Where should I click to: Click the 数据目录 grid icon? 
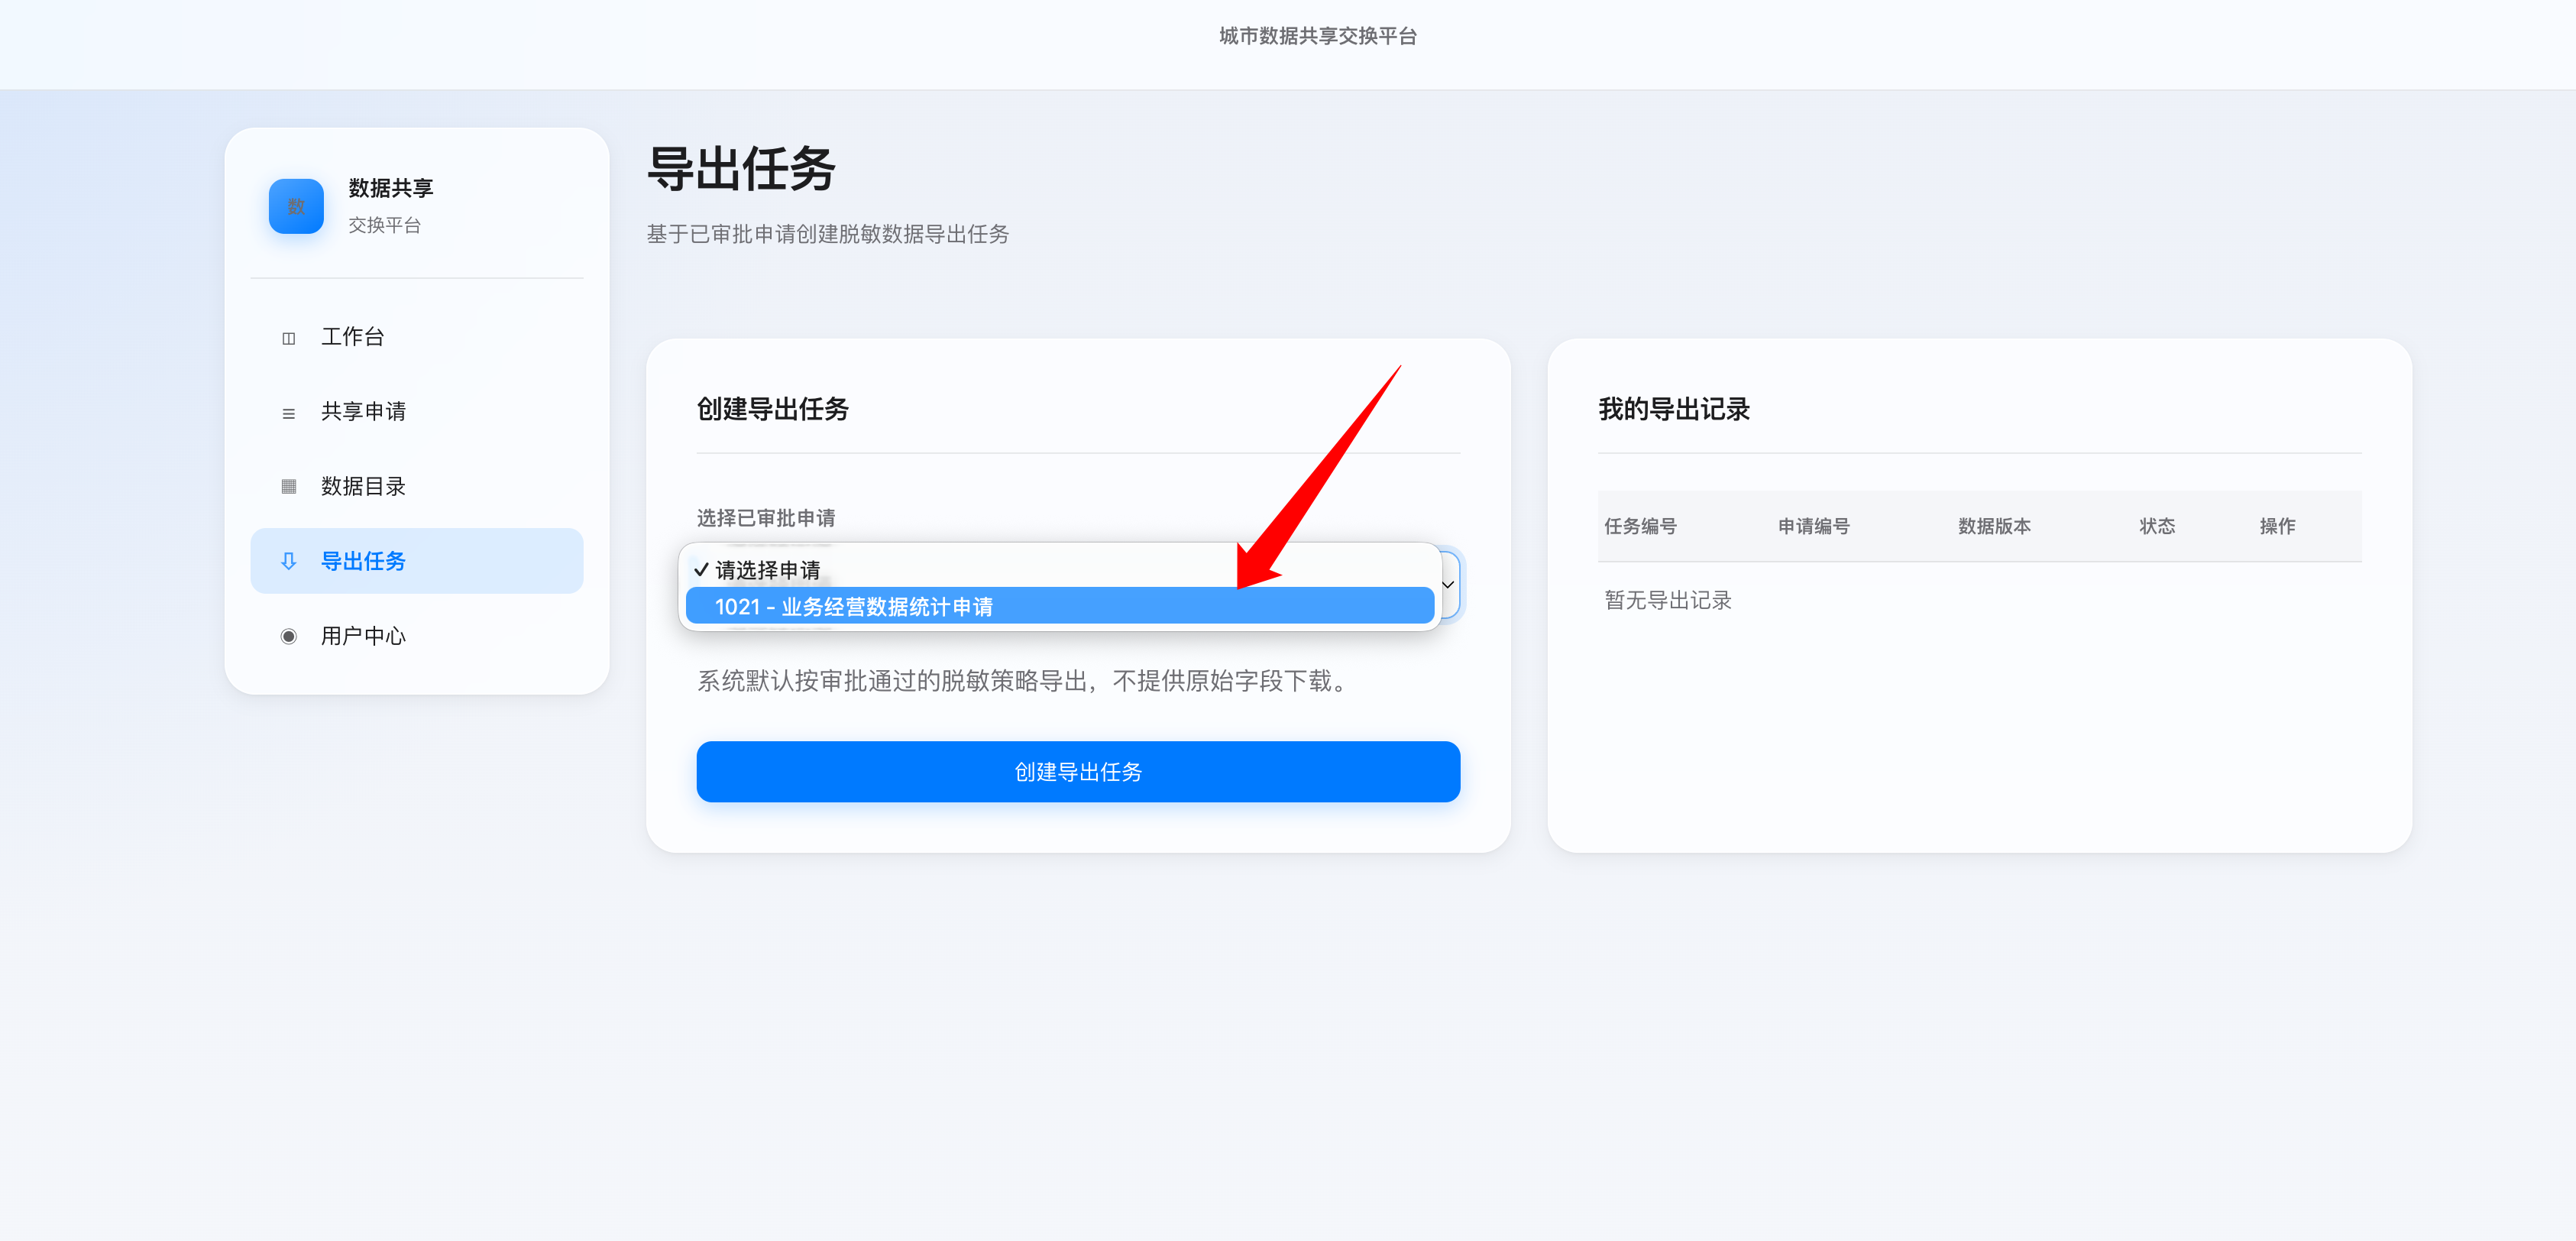click(289, 487)
